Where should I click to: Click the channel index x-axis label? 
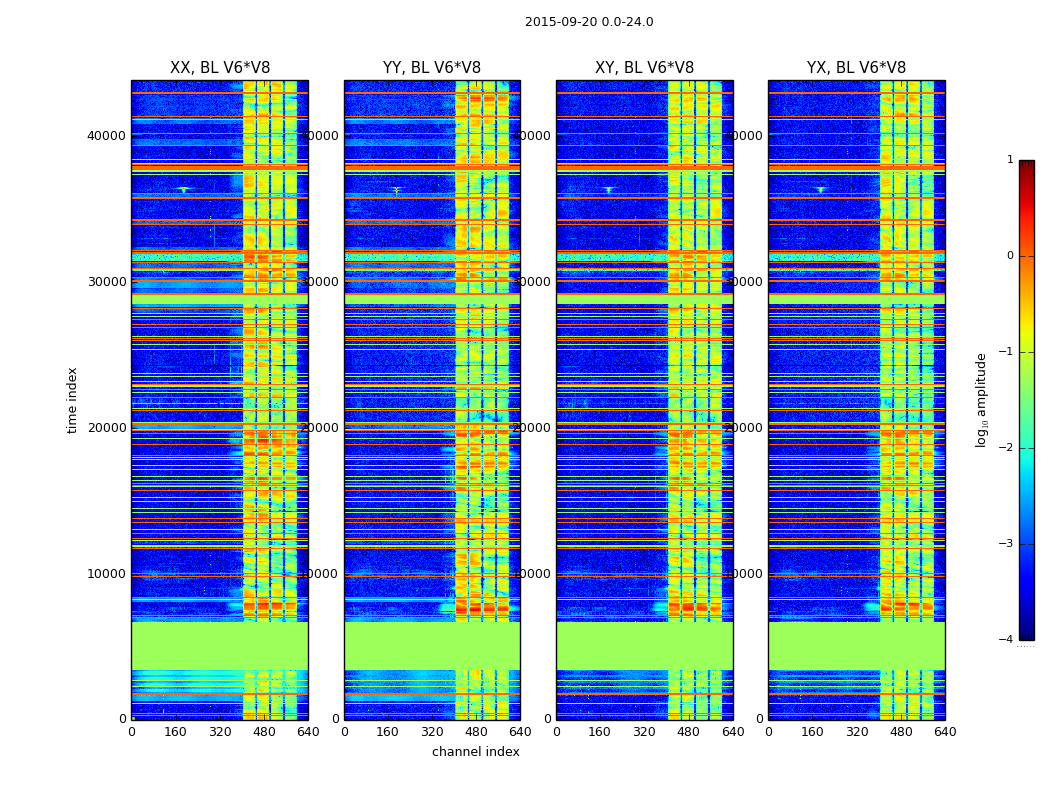[475, 752]
